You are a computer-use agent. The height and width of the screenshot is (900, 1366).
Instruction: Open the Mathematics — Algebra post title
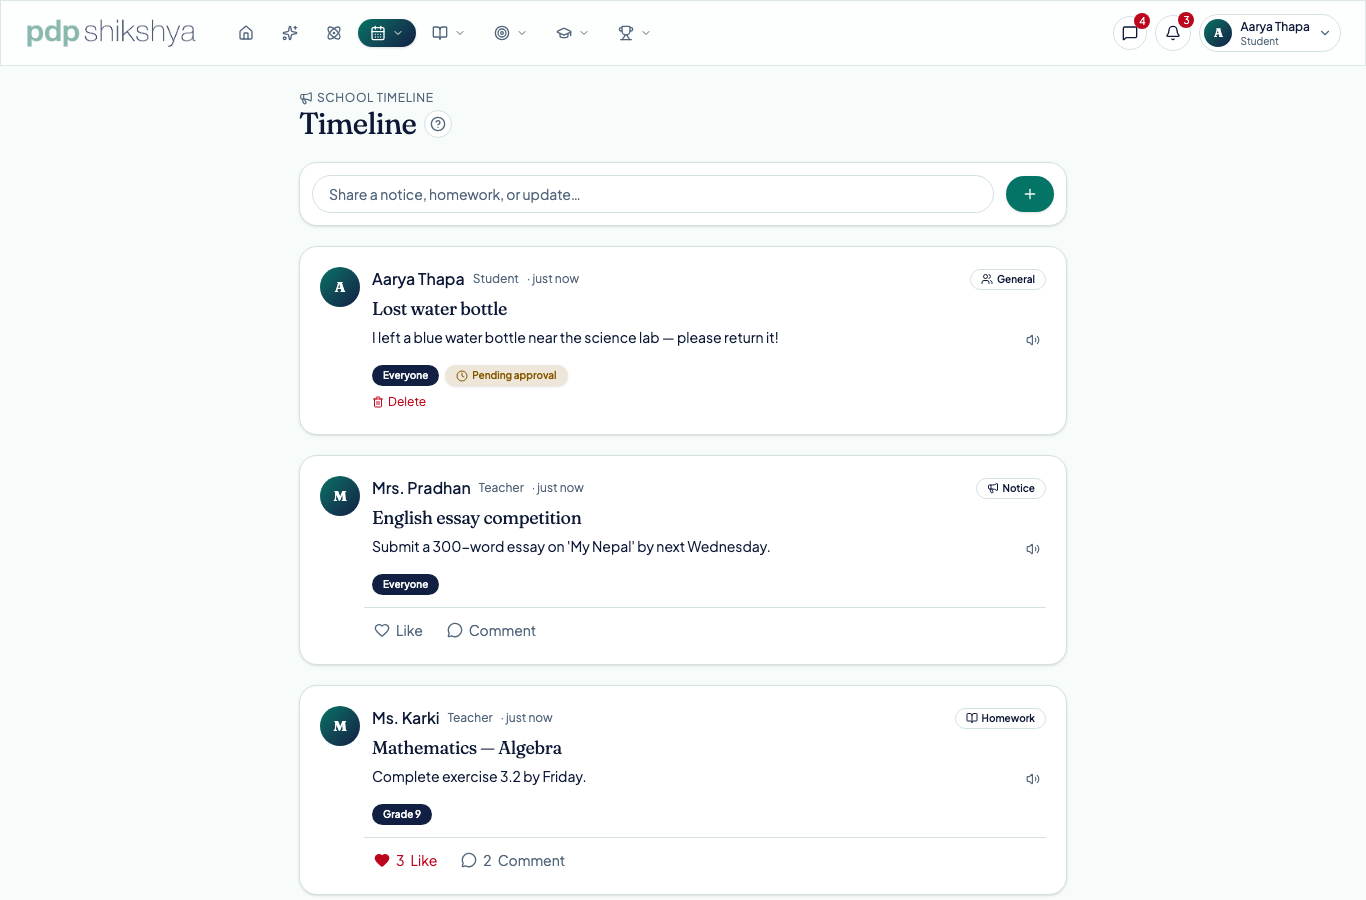click(467, 748)
